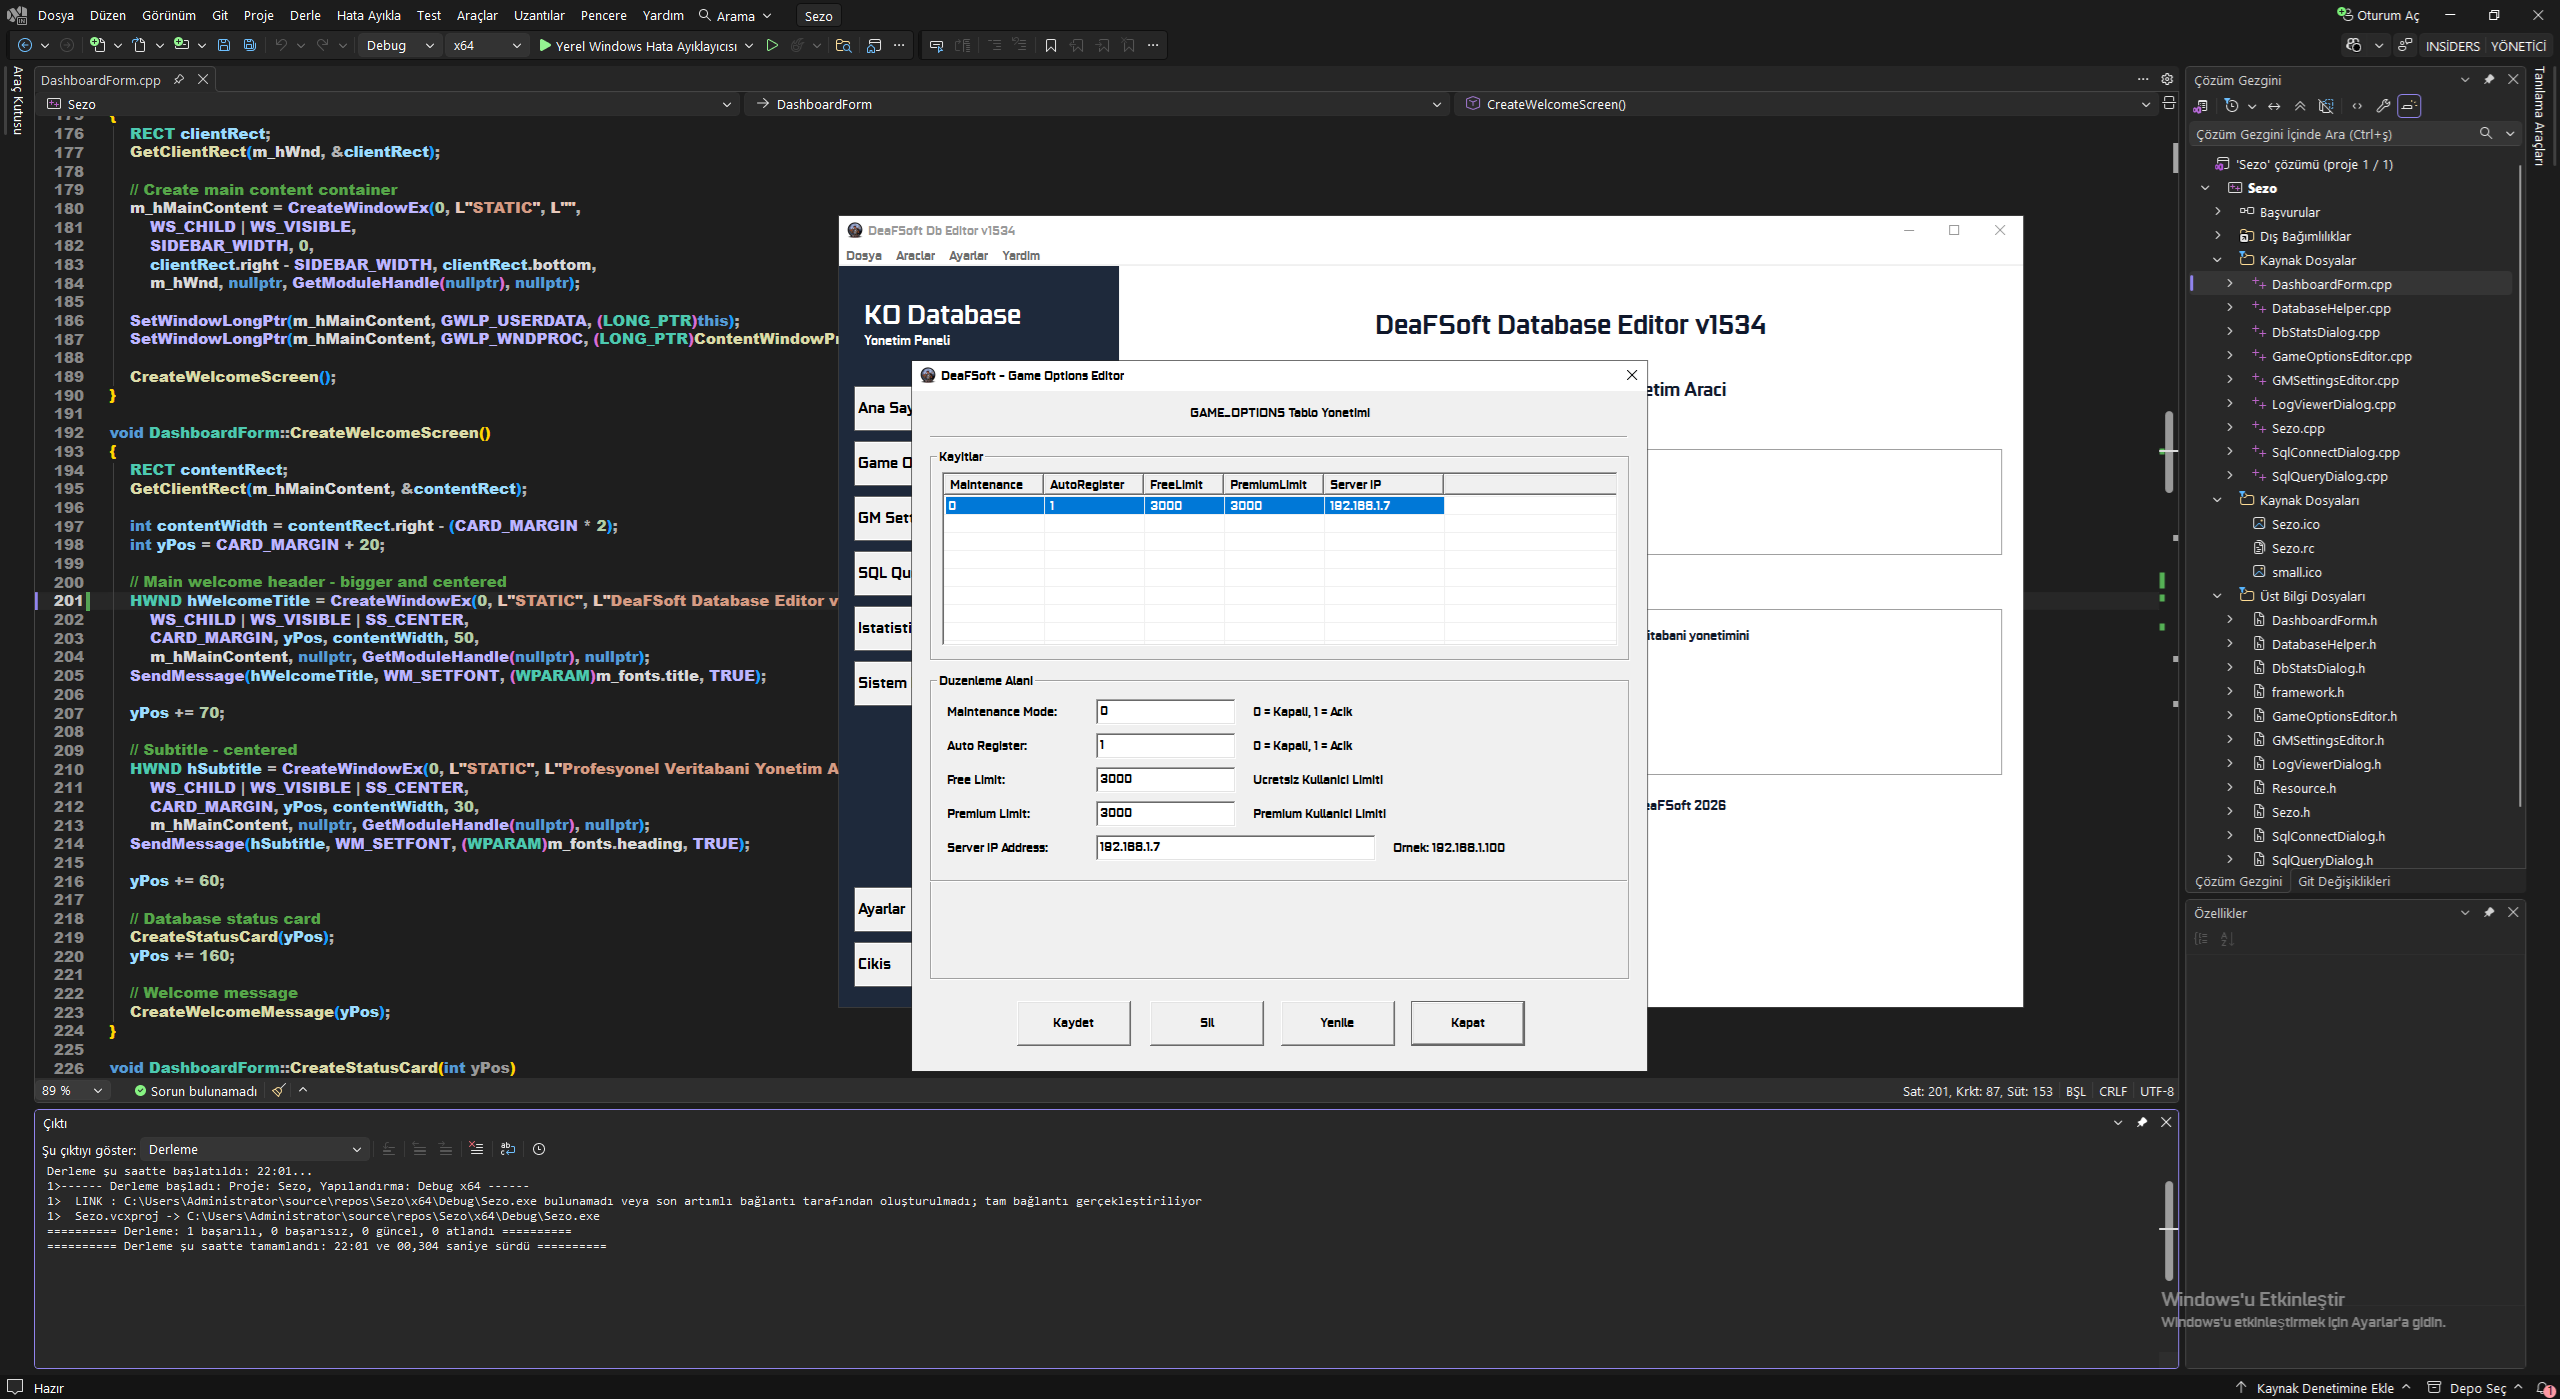This screenshot has width=2560, height=1399.
Task: Click the Kaydet button in Game Options Editor
Action: [1073, 1022]
